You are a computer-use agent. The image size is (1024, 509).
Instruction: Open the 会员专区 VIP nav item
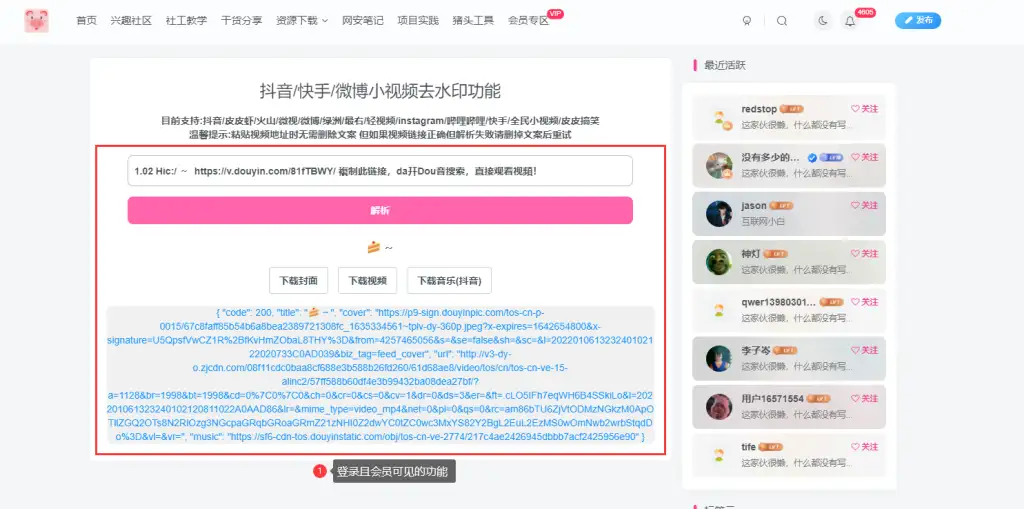tap(528, 20)
